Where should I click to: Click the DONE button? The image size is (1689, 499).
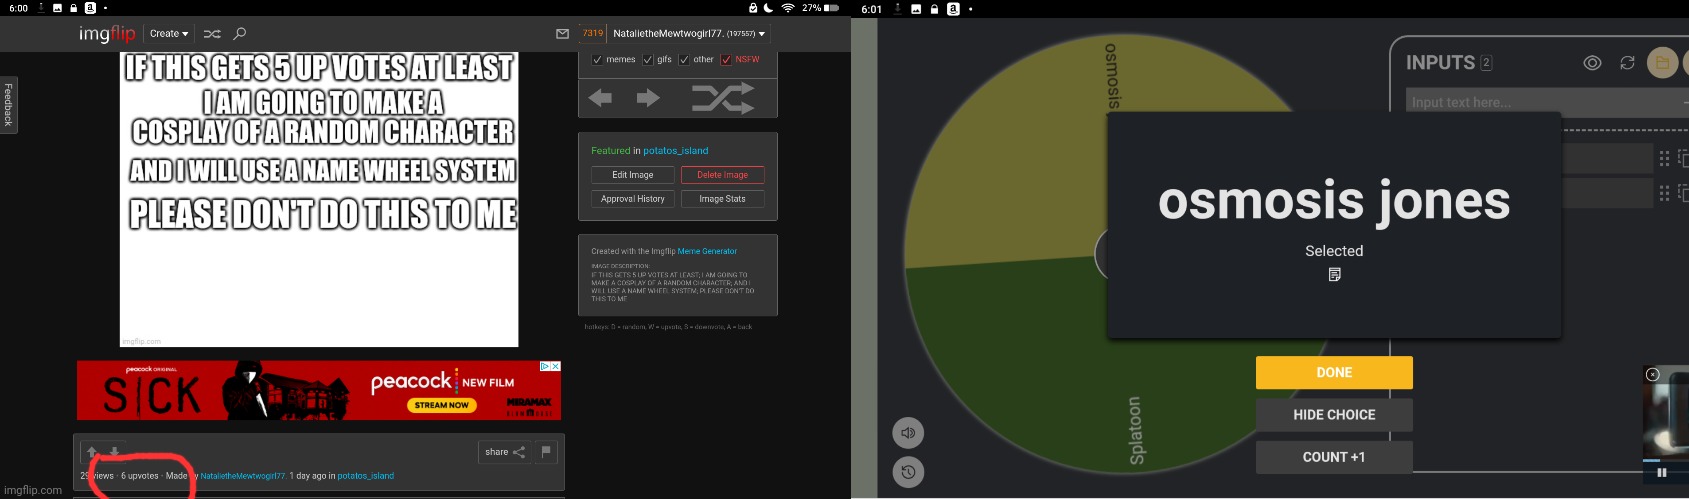[1334, 372]
